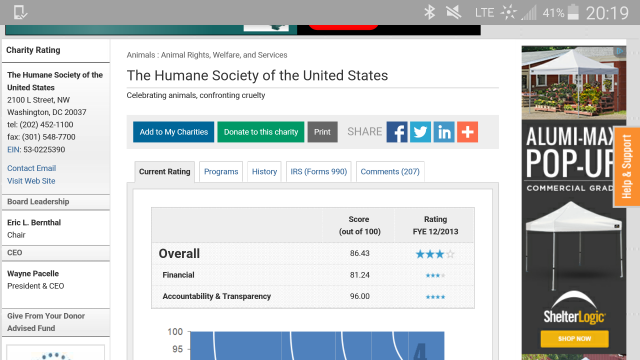640x360 pixels.
Task: Tap the screenshot notification icon
Action: pos(20,12)
